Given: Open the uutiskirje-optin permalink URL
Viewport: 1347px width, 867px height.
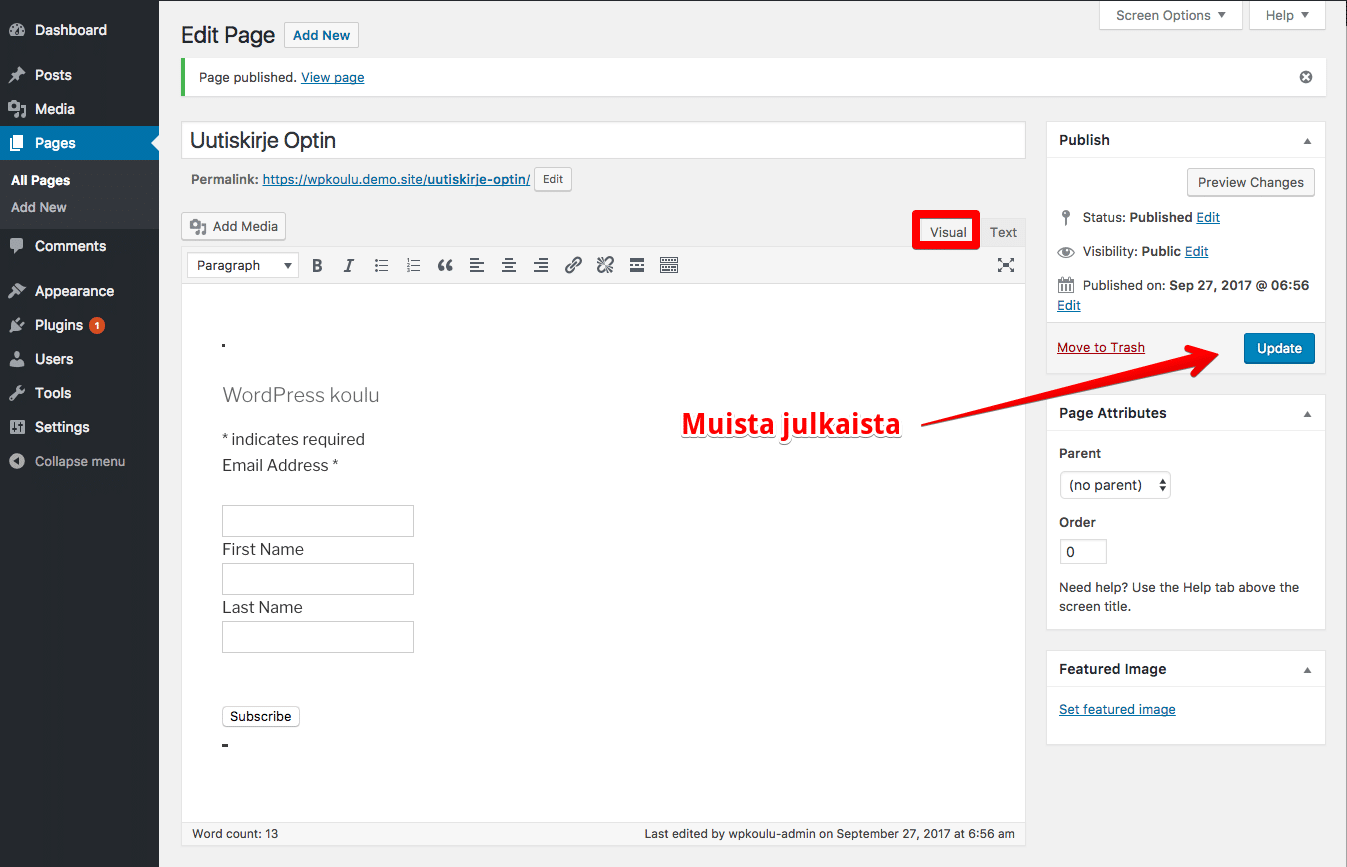Looking at the screenshot, I should 396,180.
